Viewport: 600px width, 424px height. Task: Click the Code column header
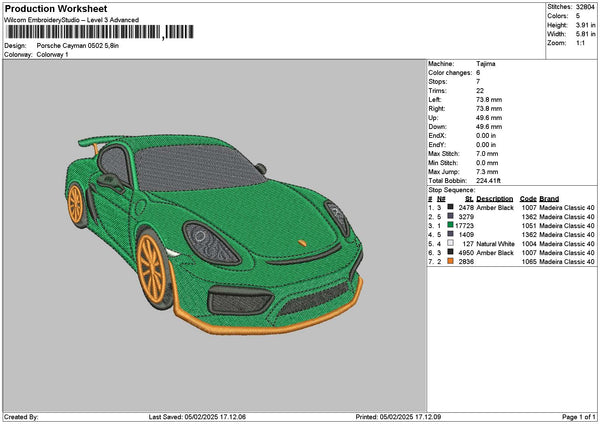tap(528, 198)
